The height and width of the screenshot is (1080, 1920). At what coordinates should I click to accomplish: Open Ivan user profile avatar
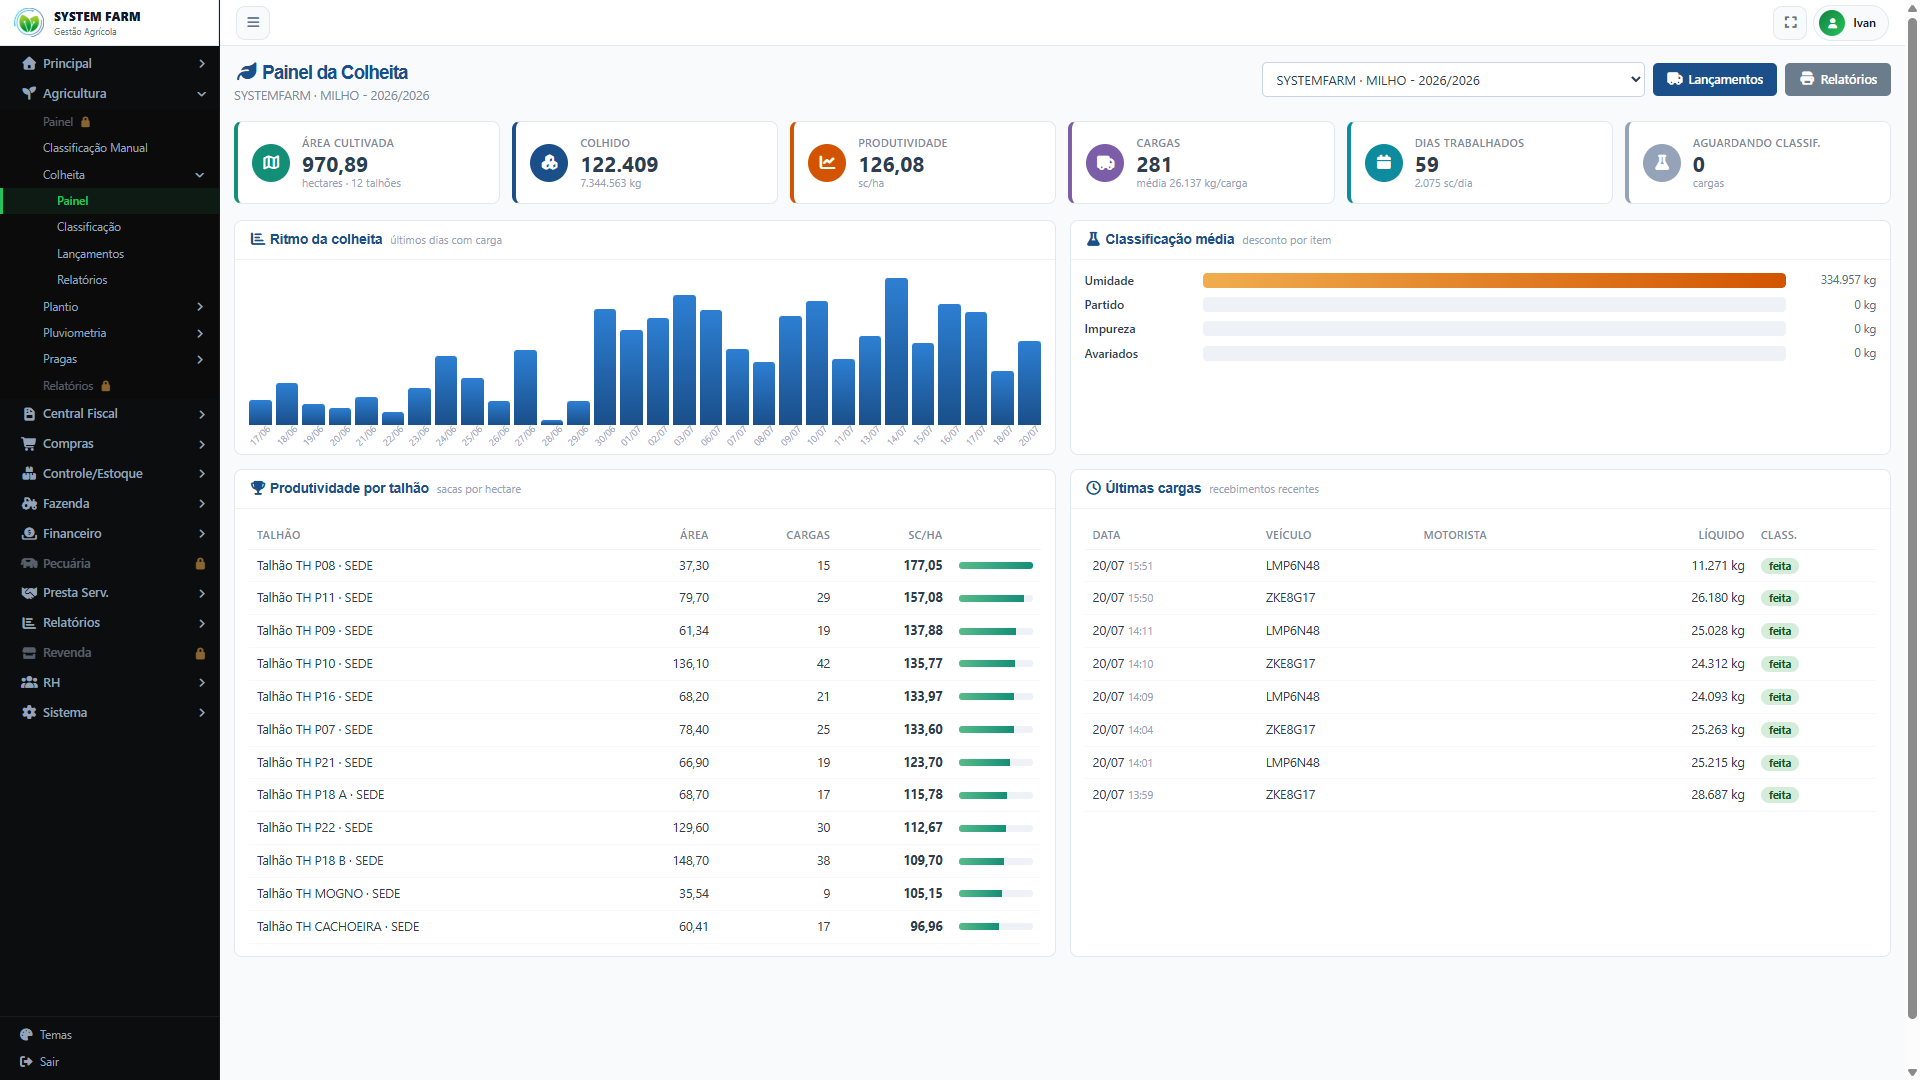click(x=1832, y=23)
